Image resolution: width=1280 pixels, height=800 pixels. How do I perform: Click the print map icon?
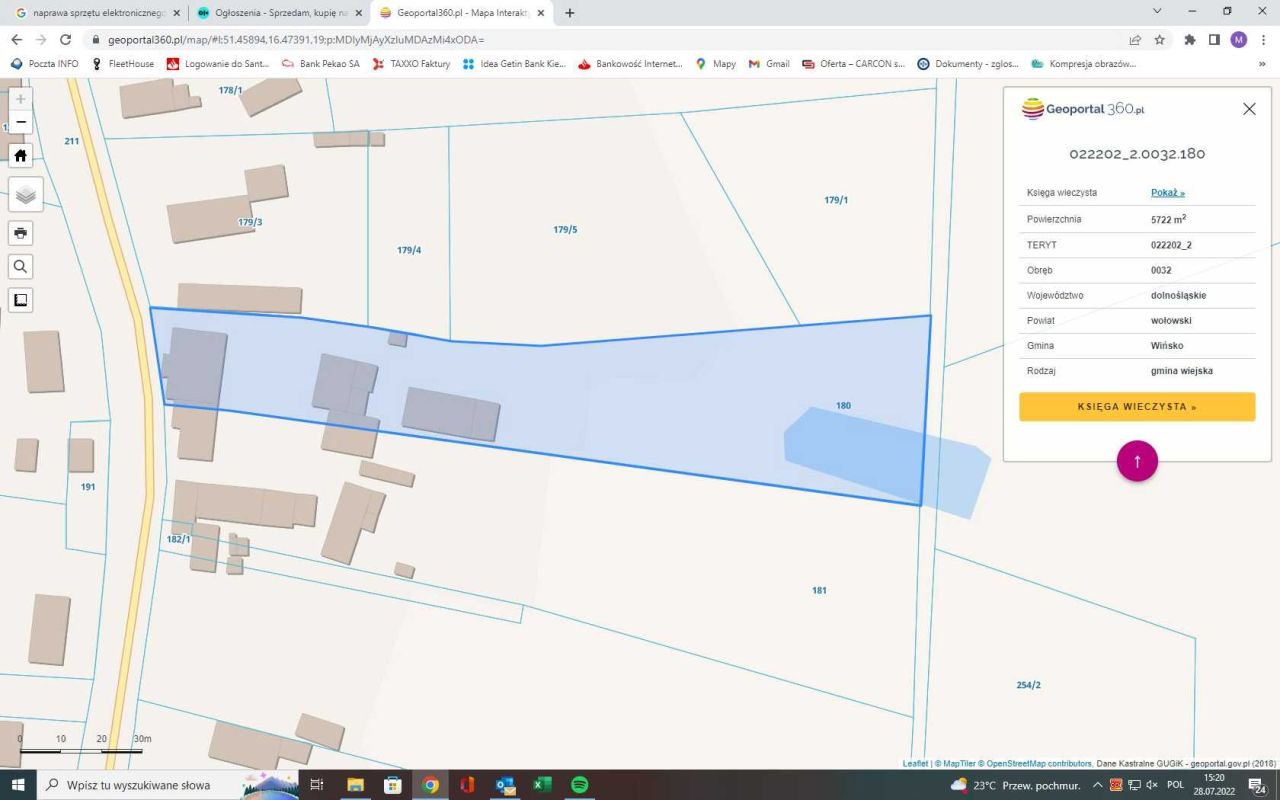pos(21,234)
